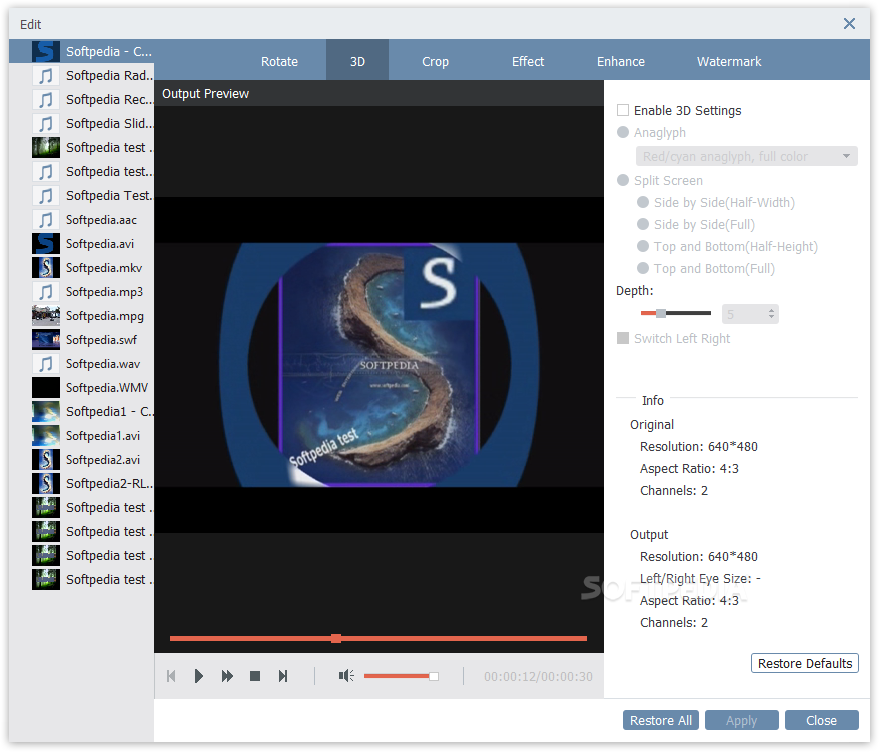Choose Side by Side(Full) option
This screenshot has height=752, width=879.
click(643, 224)
